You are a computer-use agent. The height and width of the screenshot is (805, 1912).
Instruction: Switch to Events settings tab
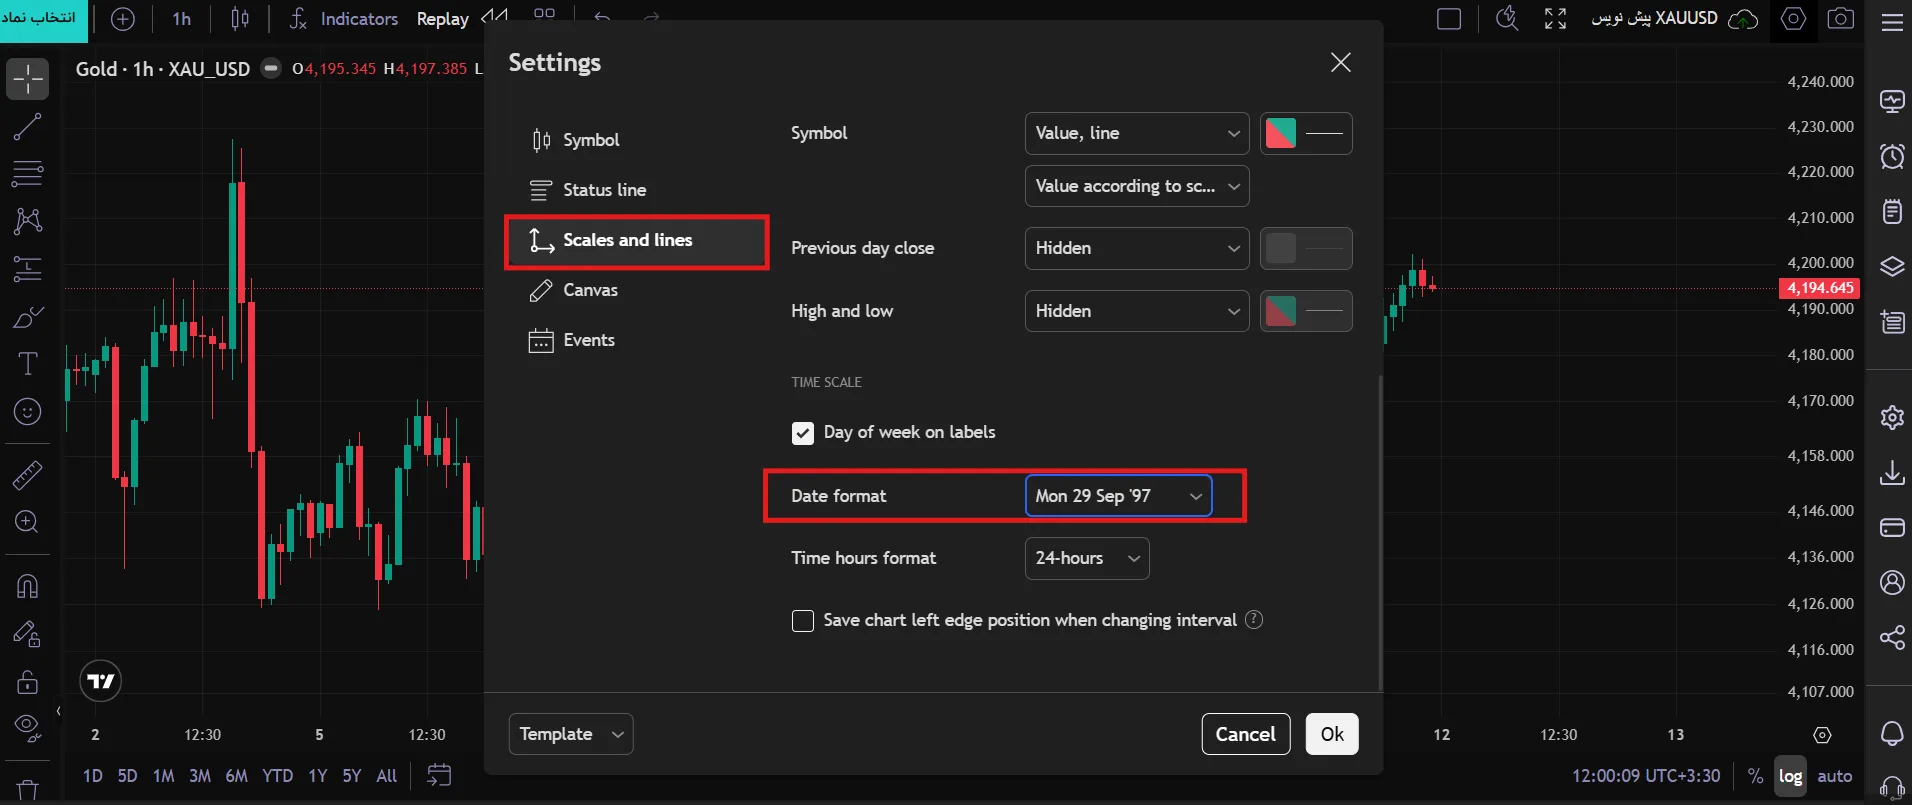636,340
